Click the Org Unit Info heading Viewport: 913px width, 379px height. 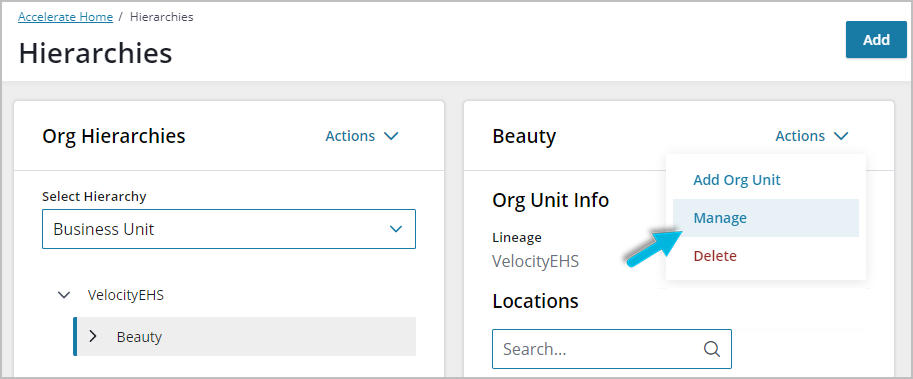point(551,200)
